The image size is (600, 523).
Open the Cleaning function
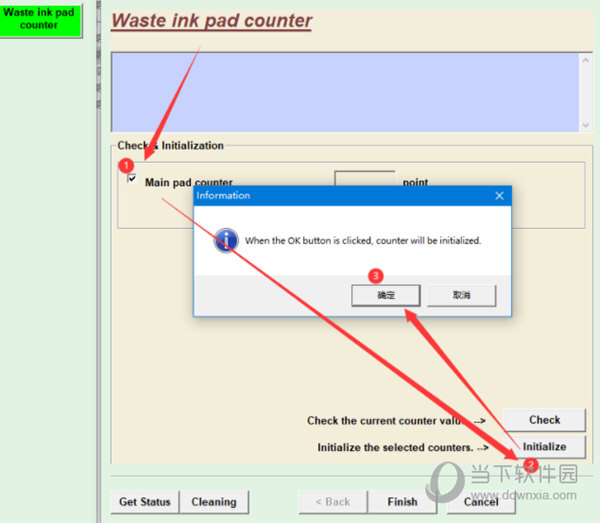tap(214, 502)
